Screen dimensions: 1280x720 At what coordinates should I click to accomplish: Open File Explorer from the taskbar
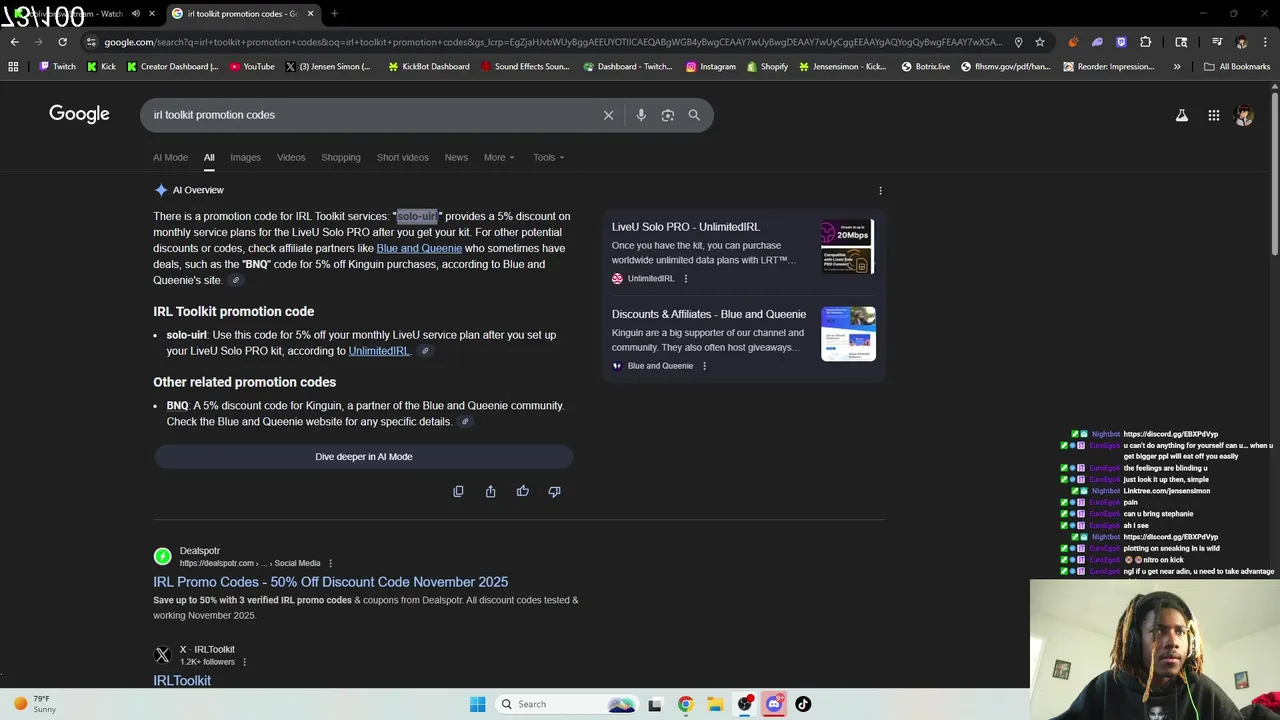(x=715, y=704)
